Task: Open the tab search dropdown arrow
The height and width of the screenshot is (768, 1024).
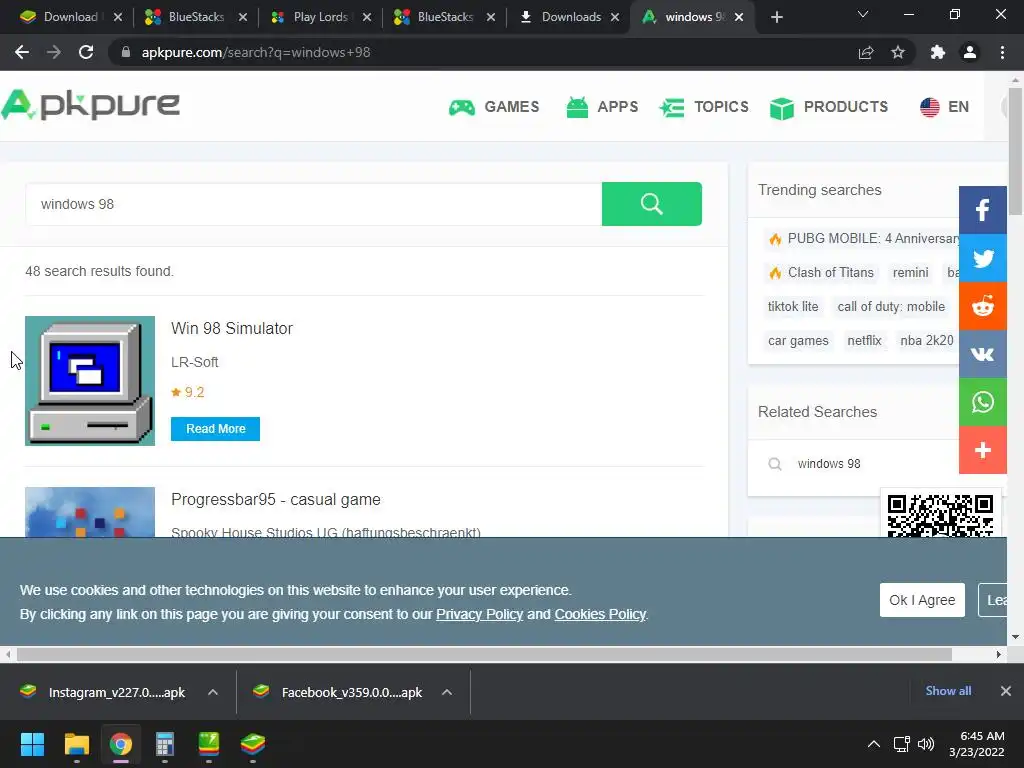Action: click(x=863, y=14)
